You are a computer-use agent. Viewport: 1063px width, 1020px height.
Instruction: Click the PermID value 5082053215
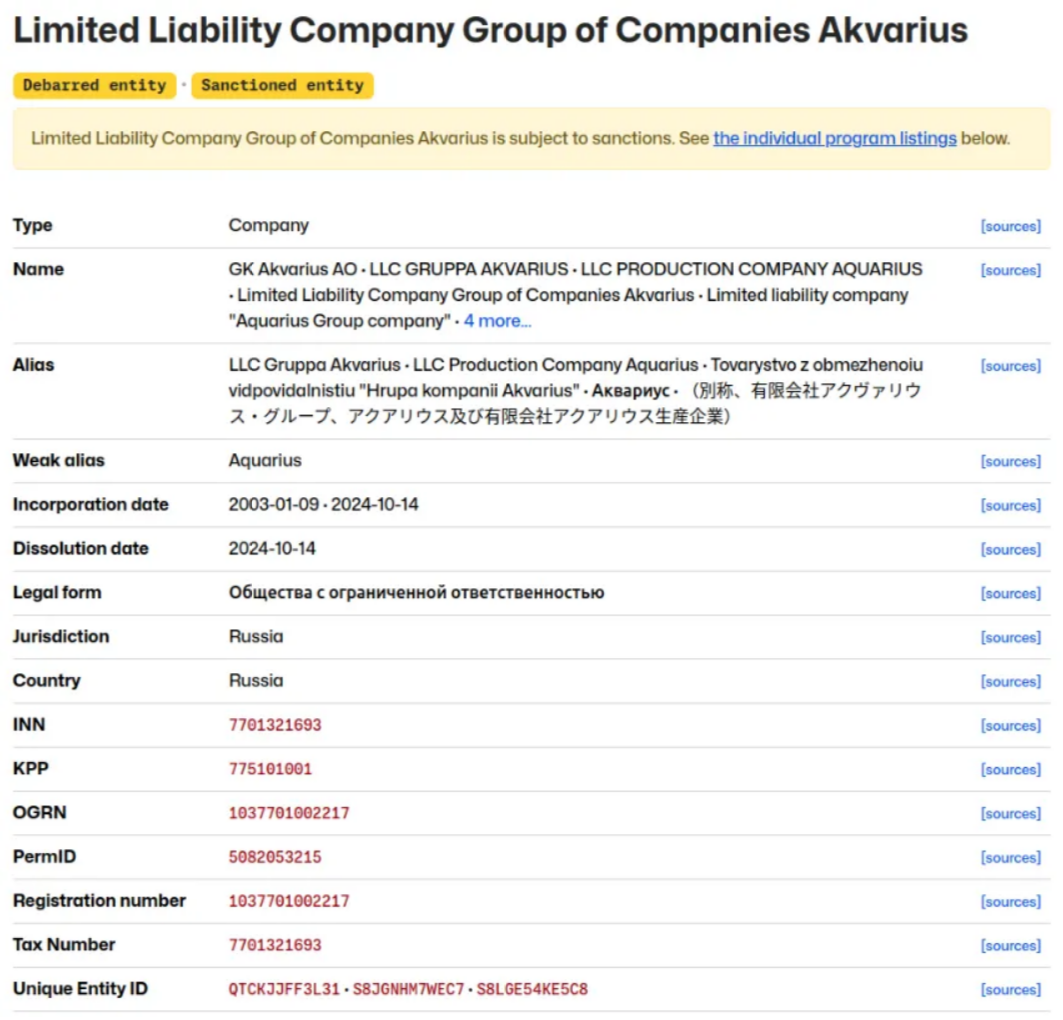click(x=275, y=857)
